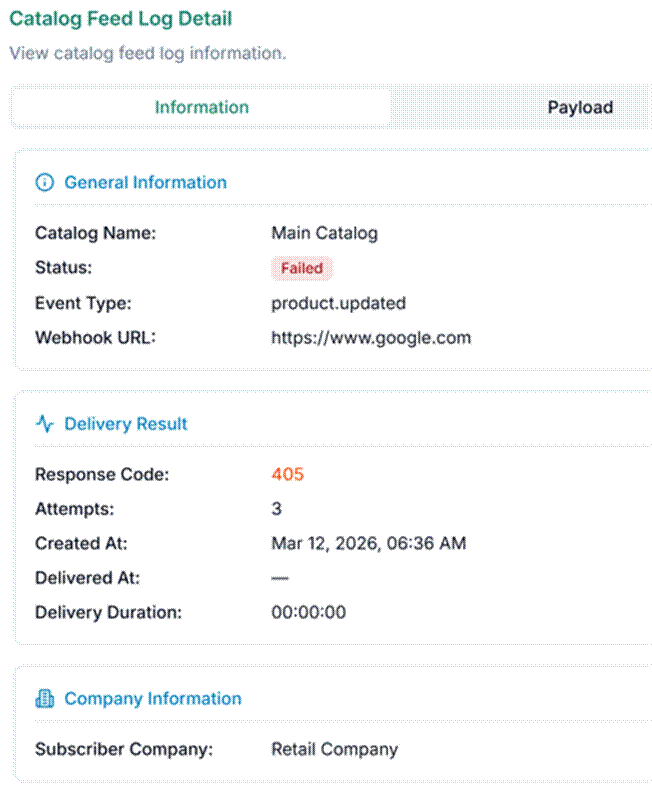Click the 405 response code value
The height and width of the screenshot is (789, 652).
tap(288, 474)
